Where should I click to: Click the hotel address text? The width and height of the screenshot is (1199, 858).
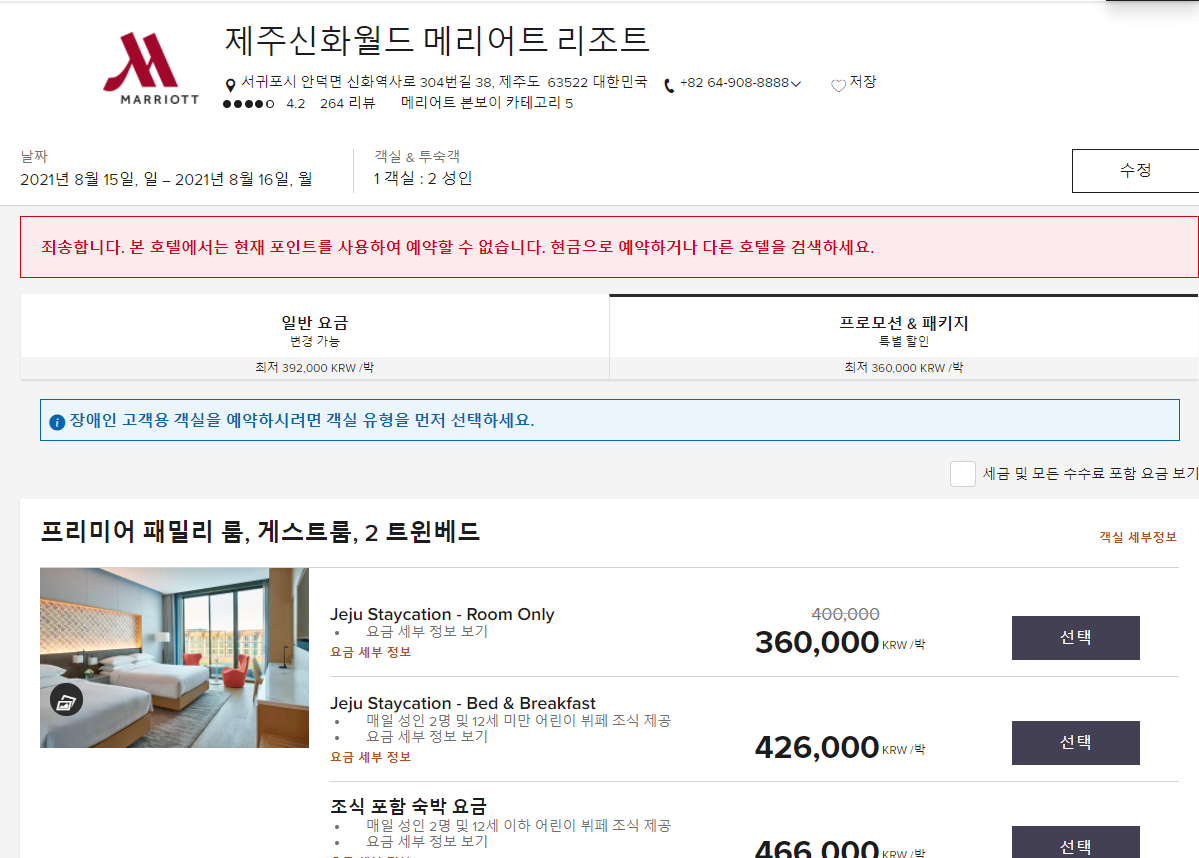point(444,82)
